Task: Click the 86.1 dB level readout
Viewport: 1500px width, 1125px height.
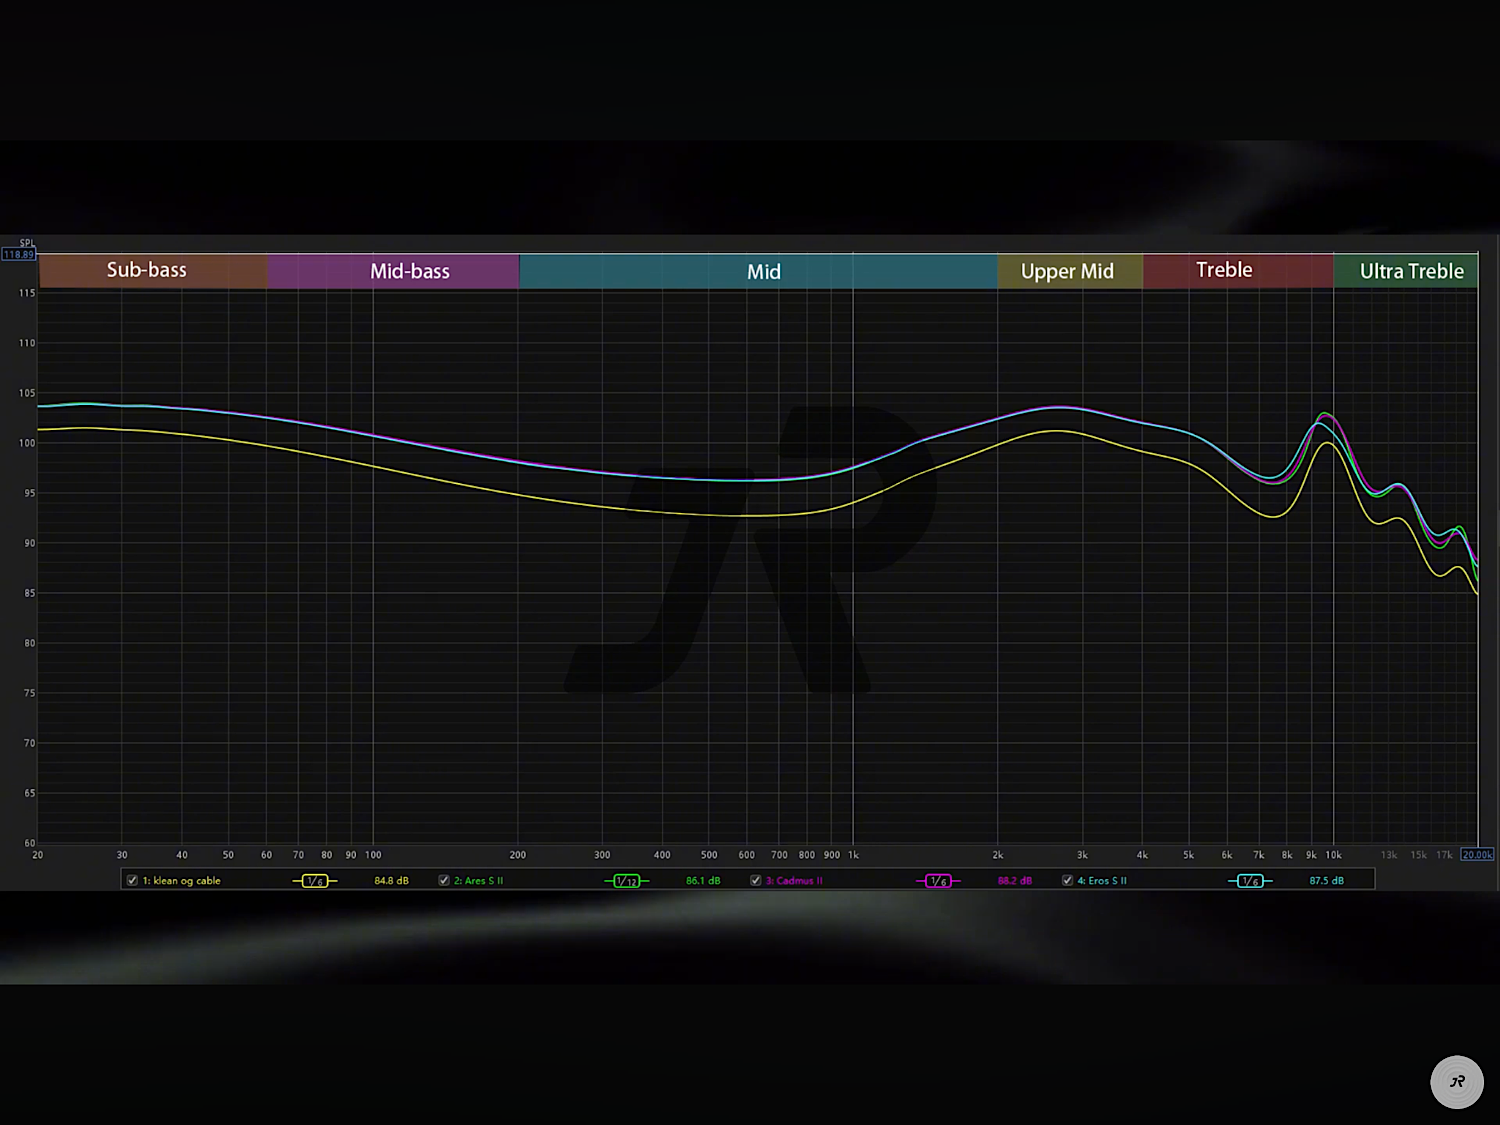Action: 703,881
